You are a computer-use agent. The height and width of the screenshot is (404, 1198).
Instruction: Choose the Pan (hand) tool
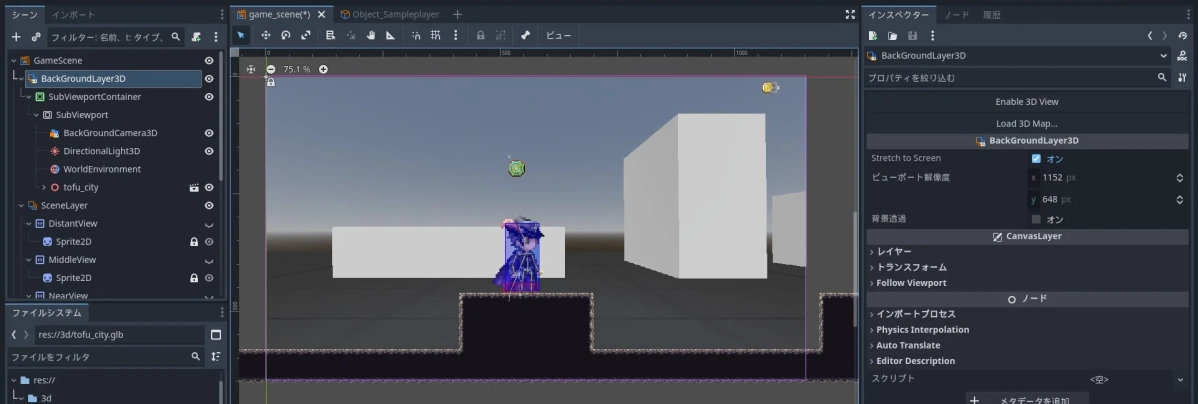click(x=371, y=35)
